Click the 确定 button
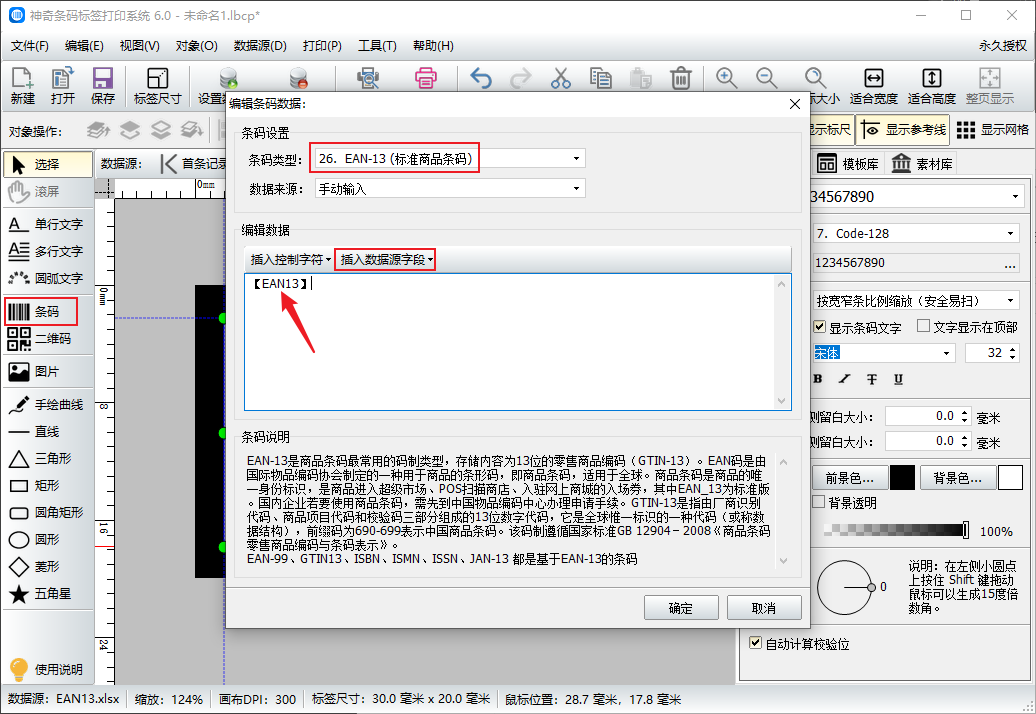The width and height of the screenshot is (1036, 714). [x=680, y=608]
